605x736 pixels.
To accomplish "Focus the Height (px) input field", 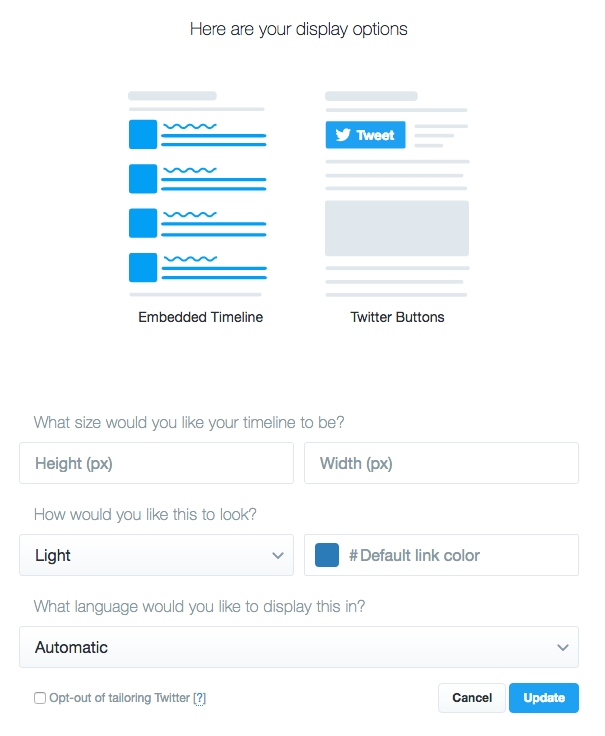I will pos(156,463).
